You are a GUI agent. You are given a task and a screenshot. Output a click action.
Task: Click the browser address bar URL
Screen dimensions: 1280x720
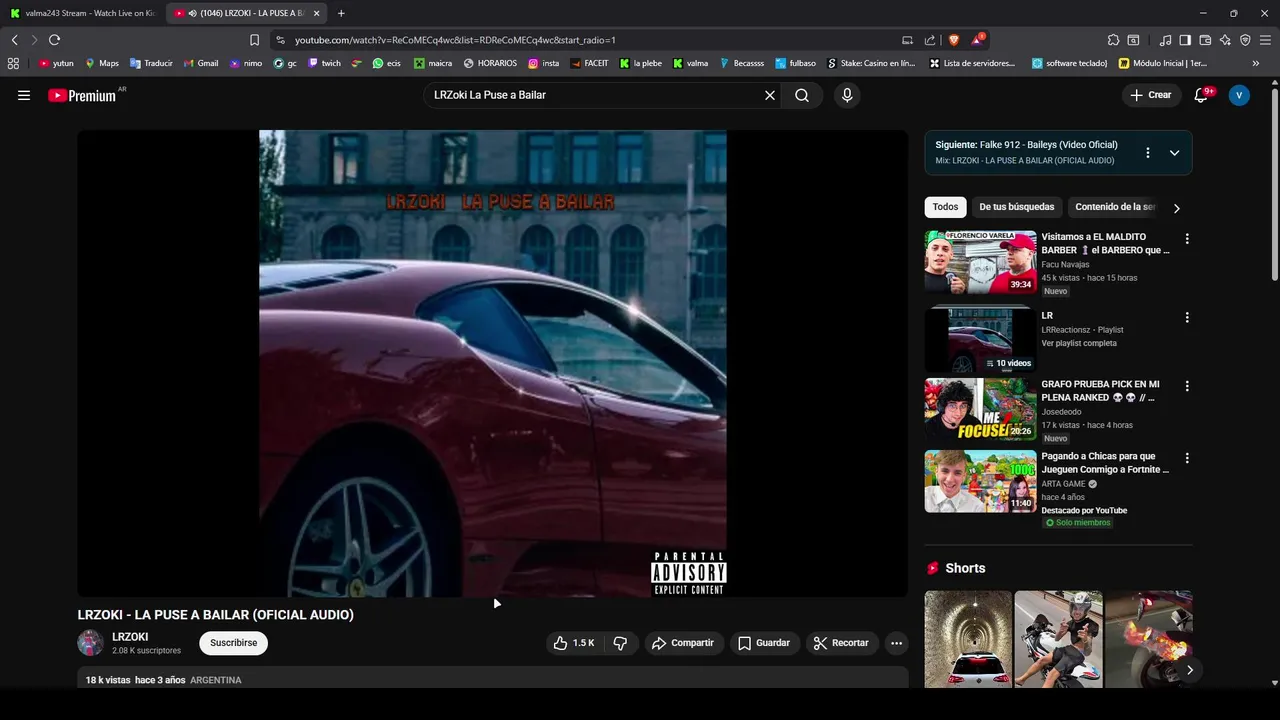(x=455, y=40)
